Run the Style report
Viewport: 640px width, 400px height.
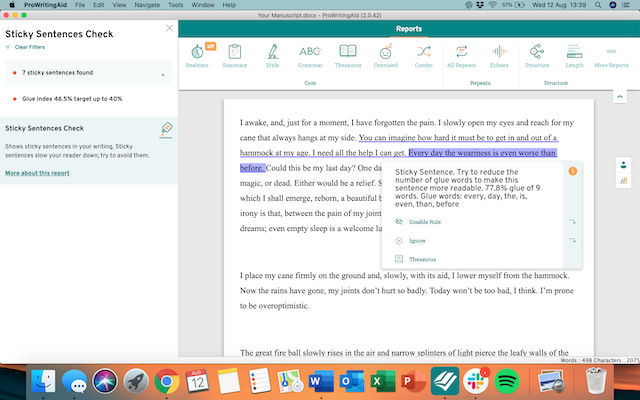click(x=273, y=56)
